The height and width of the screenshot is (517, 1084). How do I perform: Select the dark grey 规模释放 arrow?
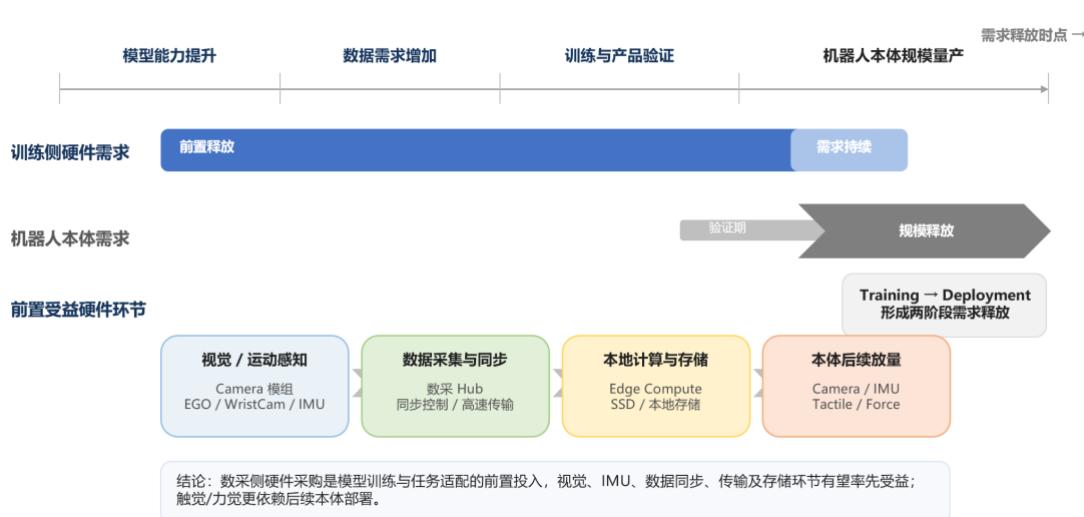coord(925,231)
